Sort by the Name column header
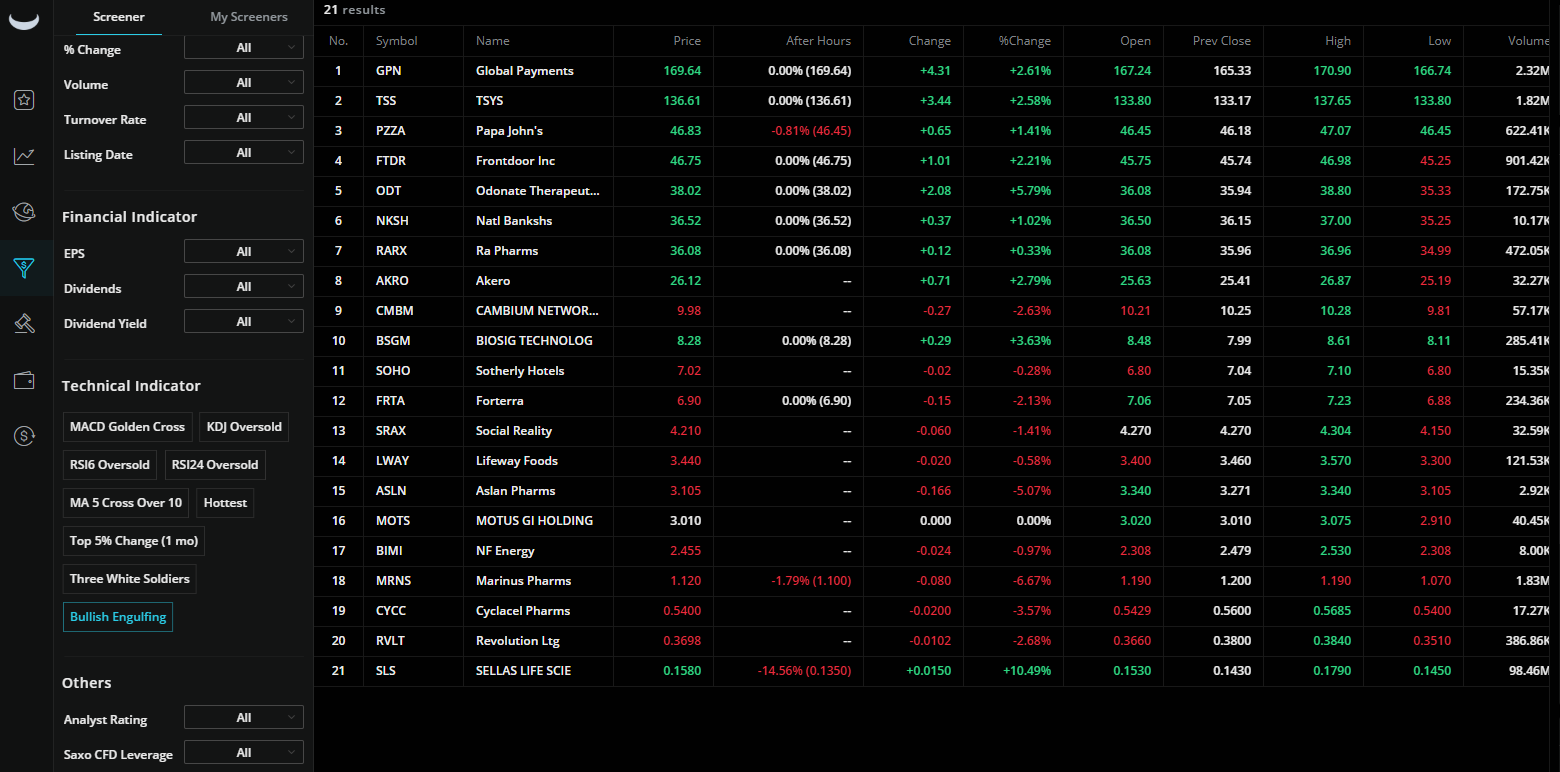The image size is (1560, 772). [493, 41]
